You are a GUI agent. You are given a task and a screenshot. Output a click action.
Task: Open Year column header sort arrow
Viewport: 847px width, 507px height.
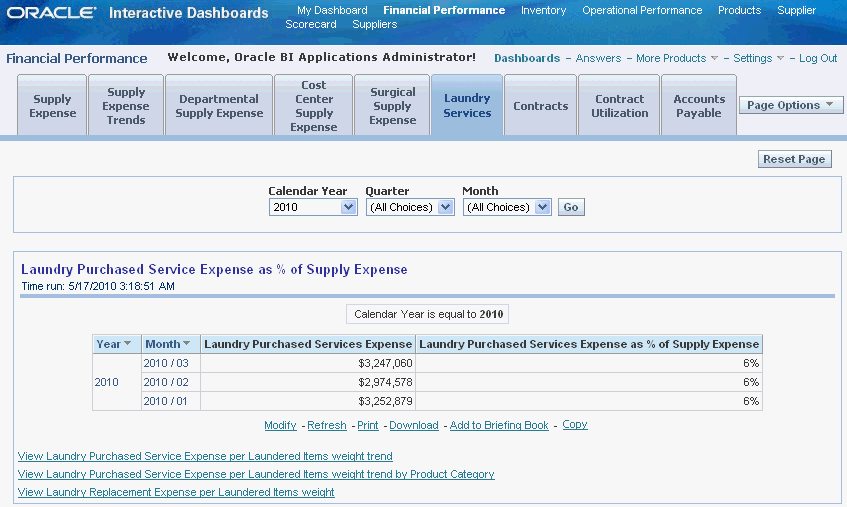(127, 343)
